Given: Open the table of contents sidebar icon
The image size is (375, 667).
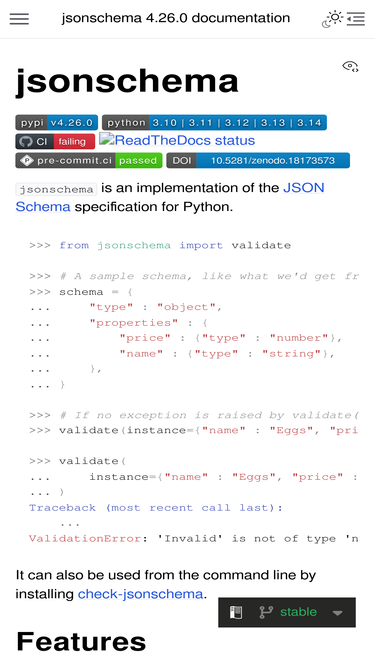Looking at the screenshot, I should pos(356,19).
